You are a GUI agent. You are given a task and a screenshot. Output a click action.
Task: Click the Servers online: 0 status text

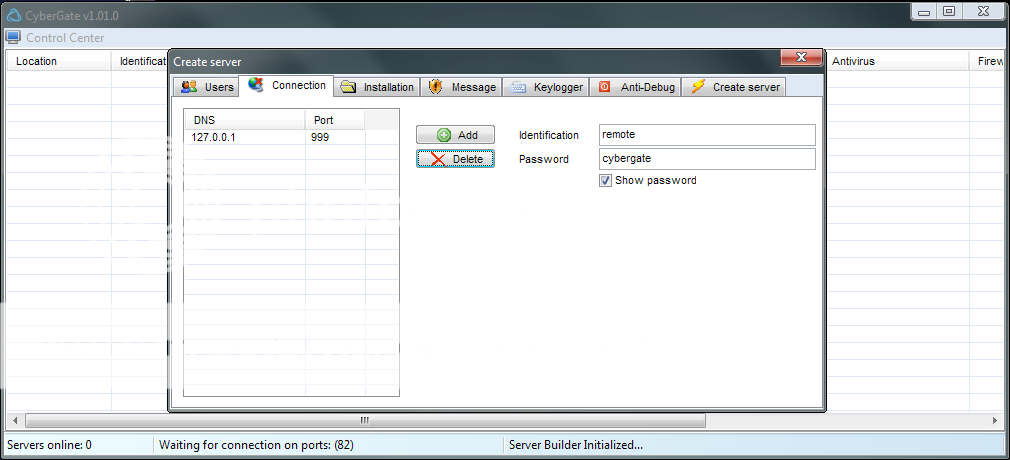(x=50, y=445)
